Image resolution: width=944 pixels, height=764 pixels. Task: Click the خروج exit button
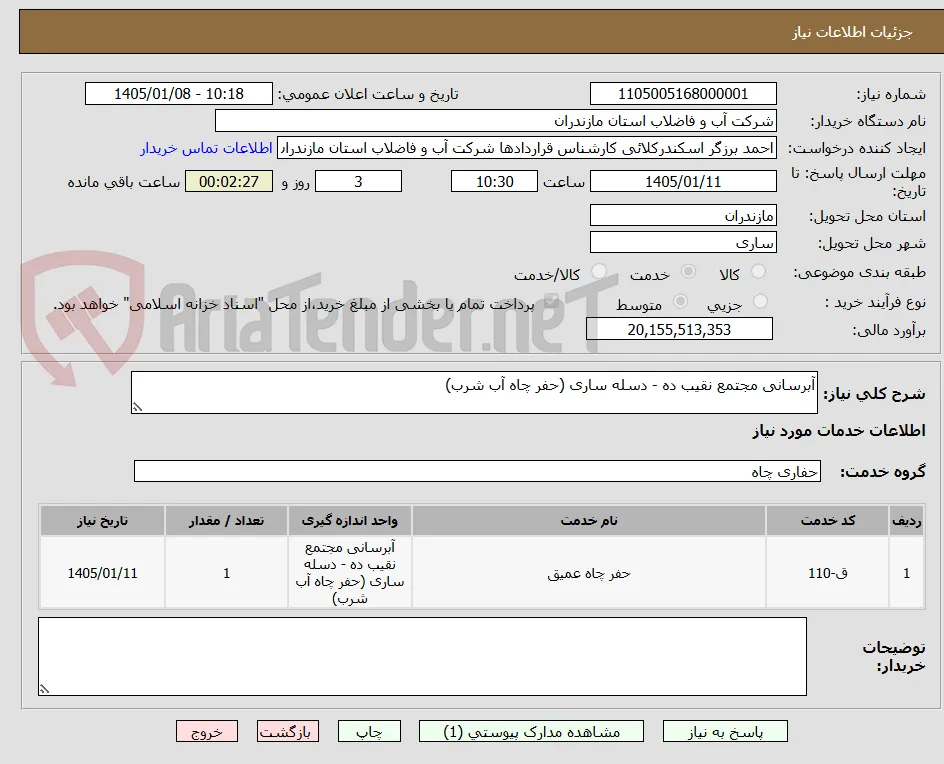(x=207, y=731)
